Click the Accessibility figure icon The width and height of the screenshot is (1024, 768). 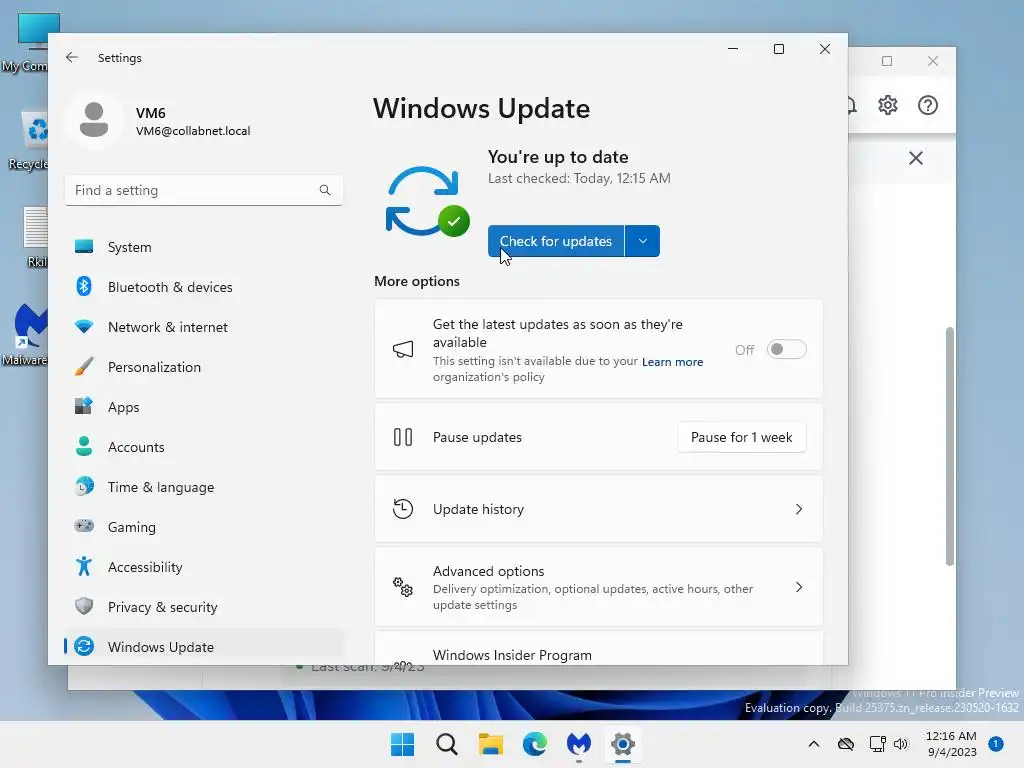[84, 566]
